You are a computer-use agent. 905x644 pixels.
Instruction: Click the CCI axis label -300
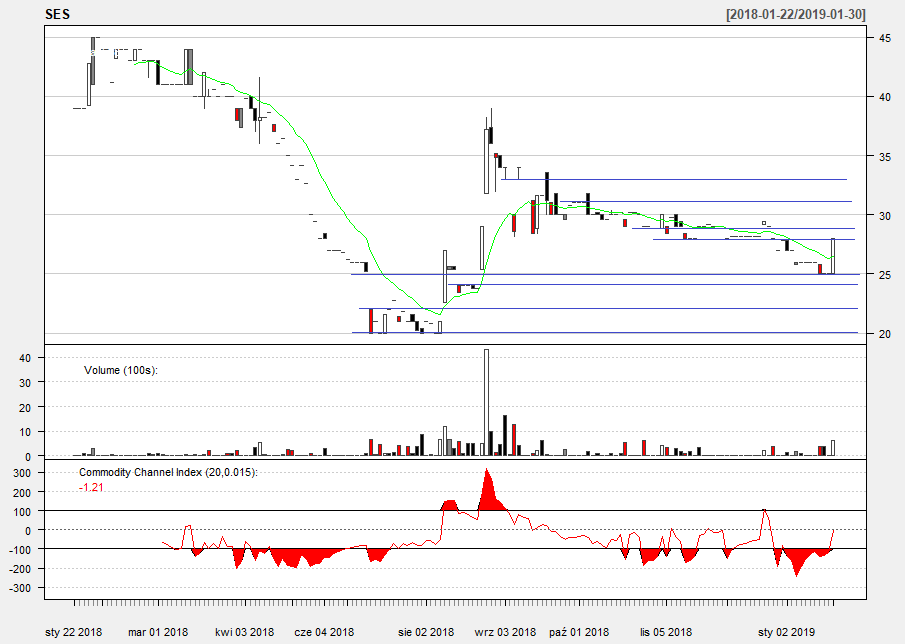pyautogui.click(x=20, y=588)
